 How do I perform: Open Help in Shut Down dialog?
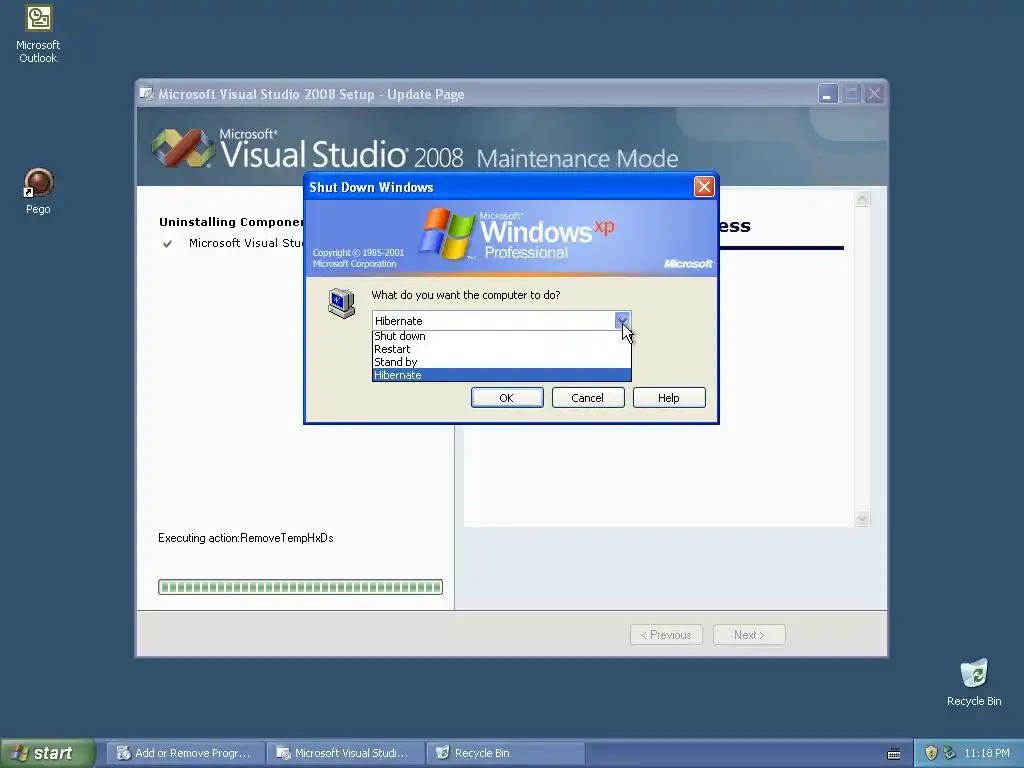point(669,398)
